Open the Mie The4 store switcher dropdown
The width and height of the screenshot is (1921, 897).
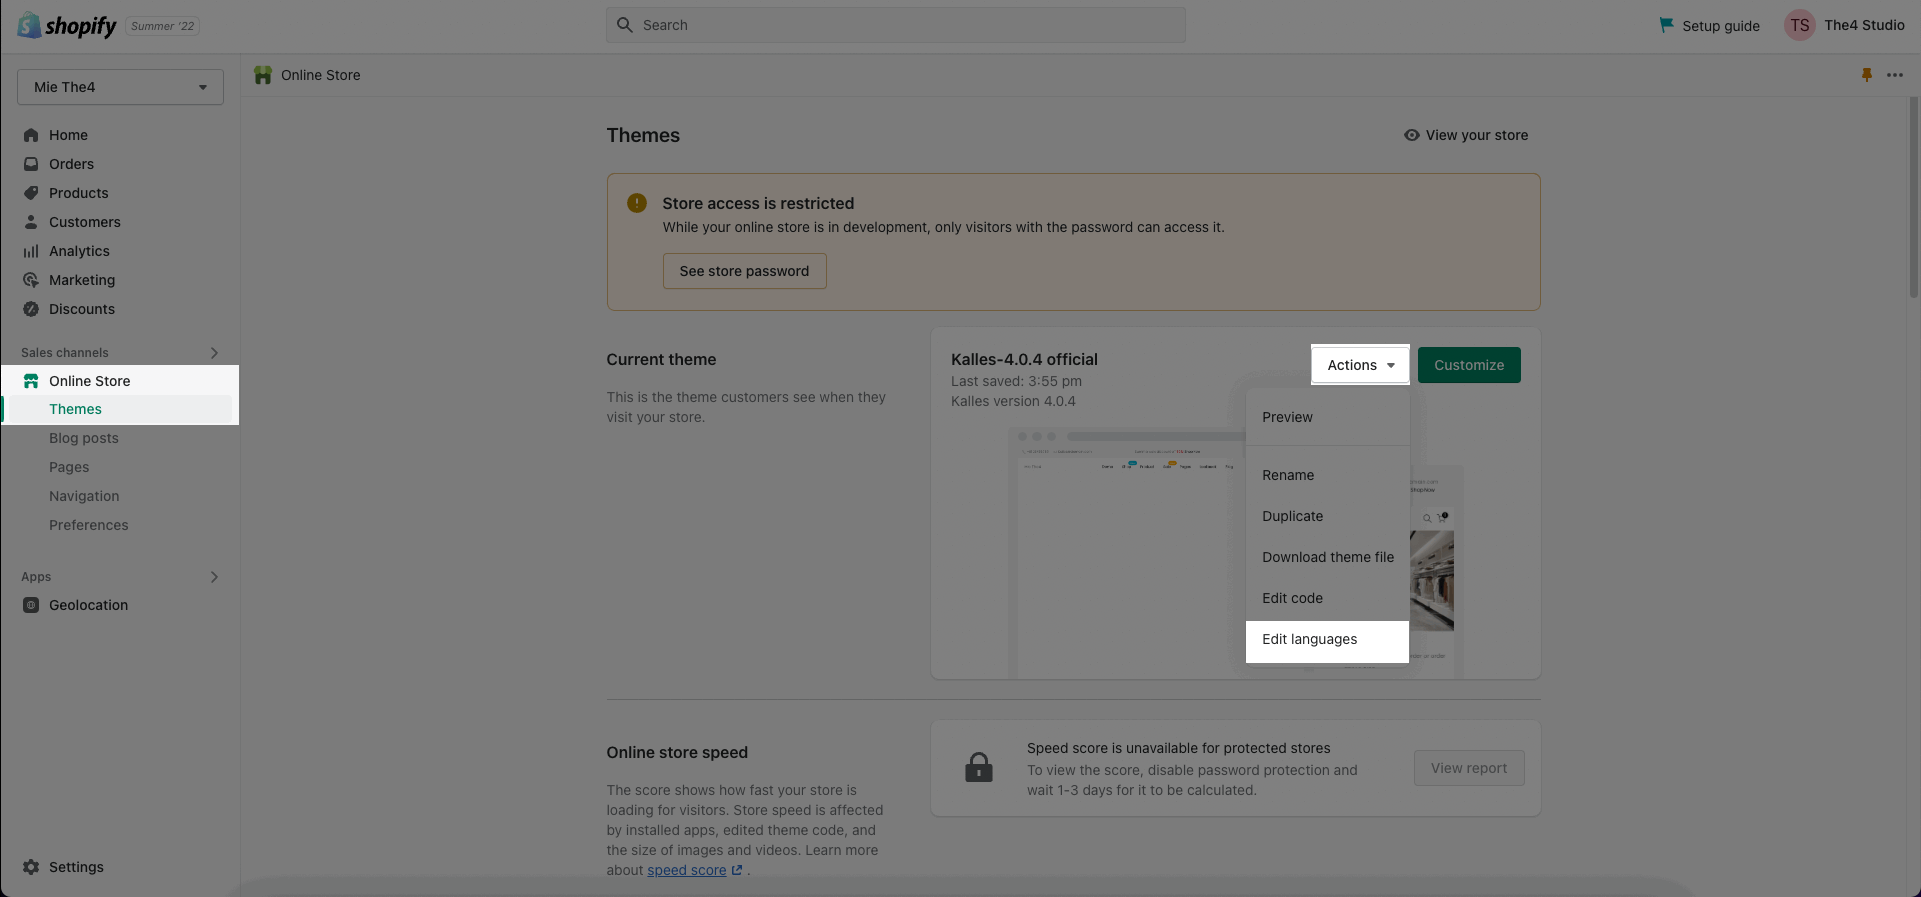point(120,87)
